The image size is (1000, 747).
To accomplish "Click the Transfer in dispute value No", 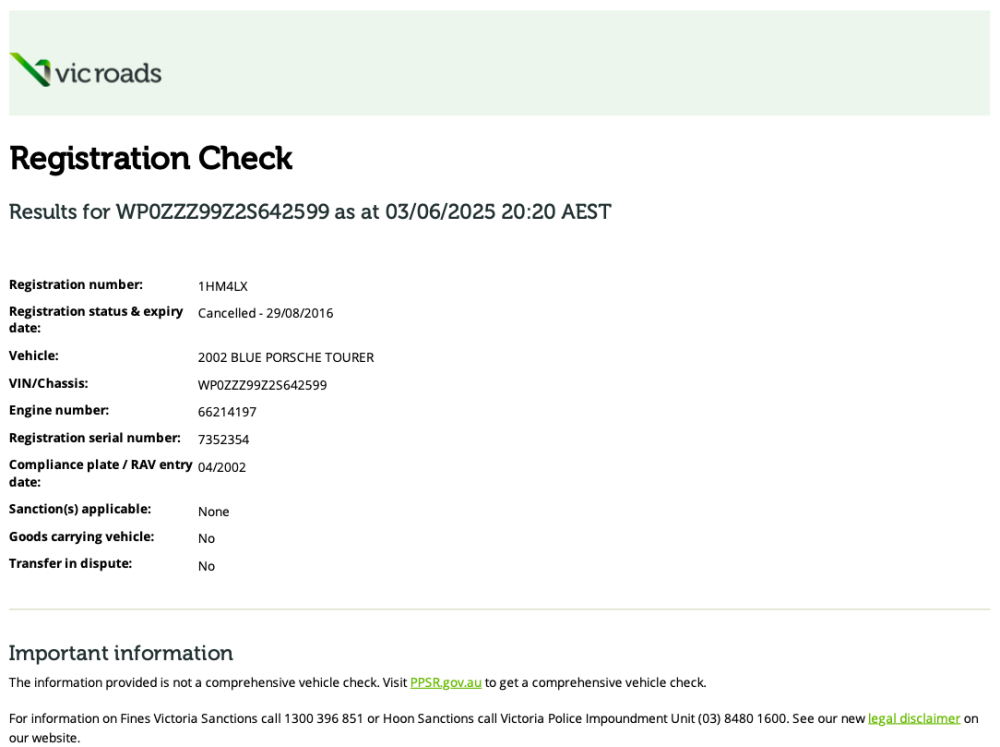I will (206, 566).
